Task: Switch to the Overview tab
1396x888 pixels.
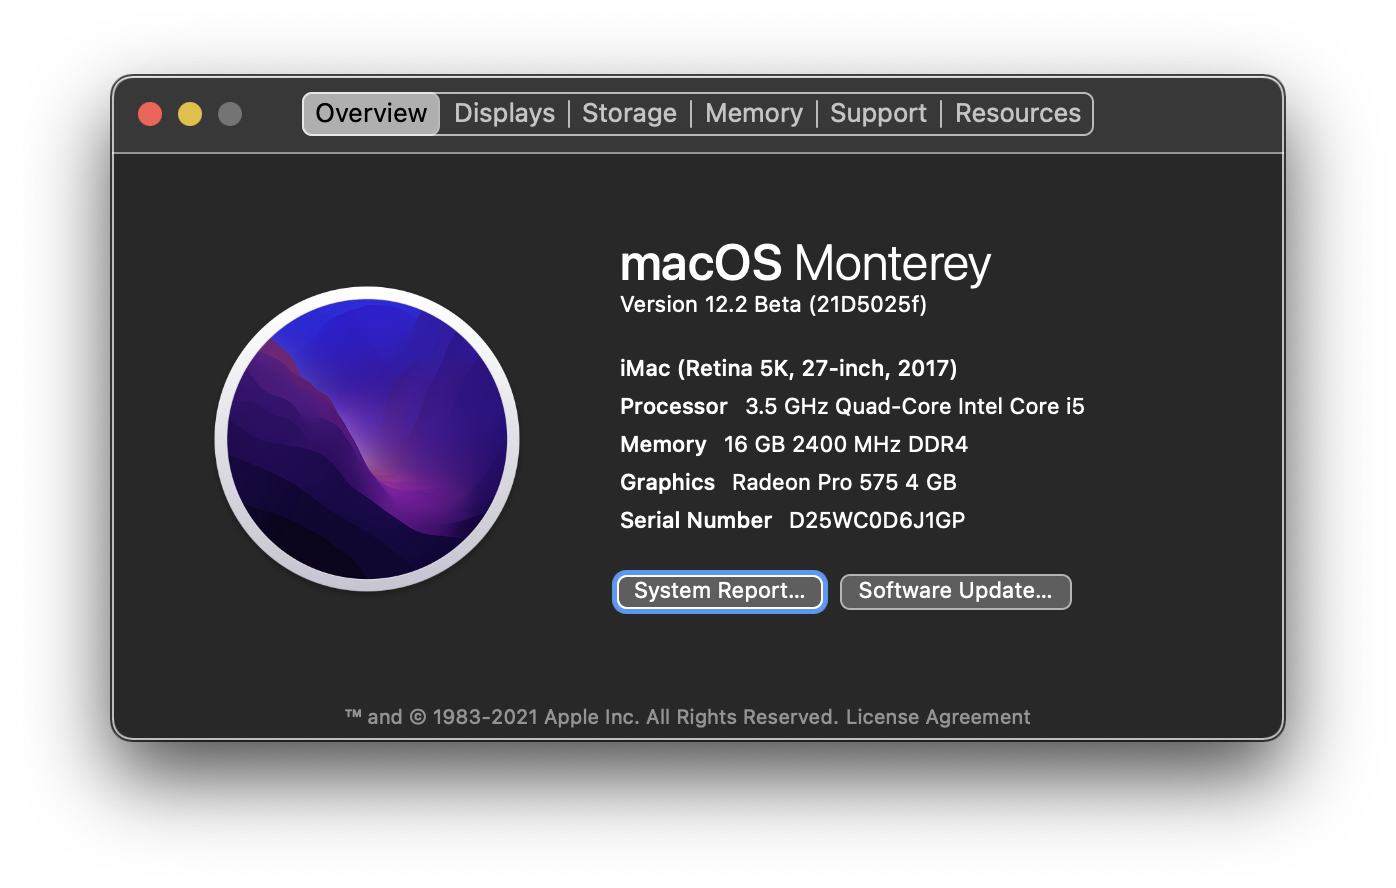Action: click(x=371, y=114)
